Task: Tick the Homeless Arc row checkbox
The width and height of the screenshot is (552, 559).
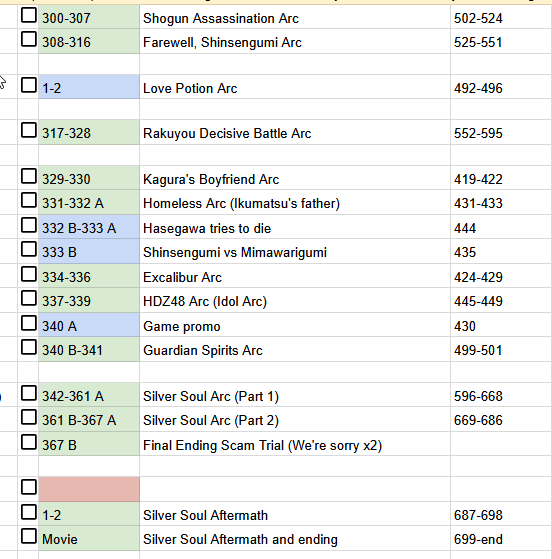Action: 29,200
